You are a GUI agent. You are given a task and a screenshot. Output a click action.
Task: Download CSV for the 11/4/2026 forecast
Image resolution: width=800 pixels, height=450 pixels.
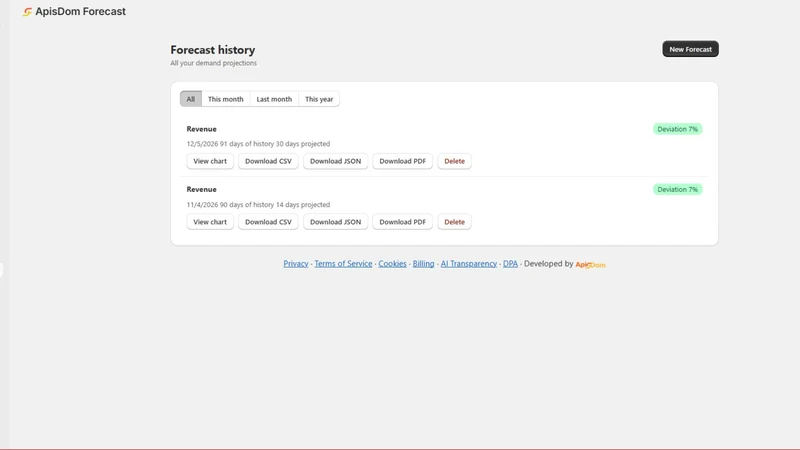point(268,222)
